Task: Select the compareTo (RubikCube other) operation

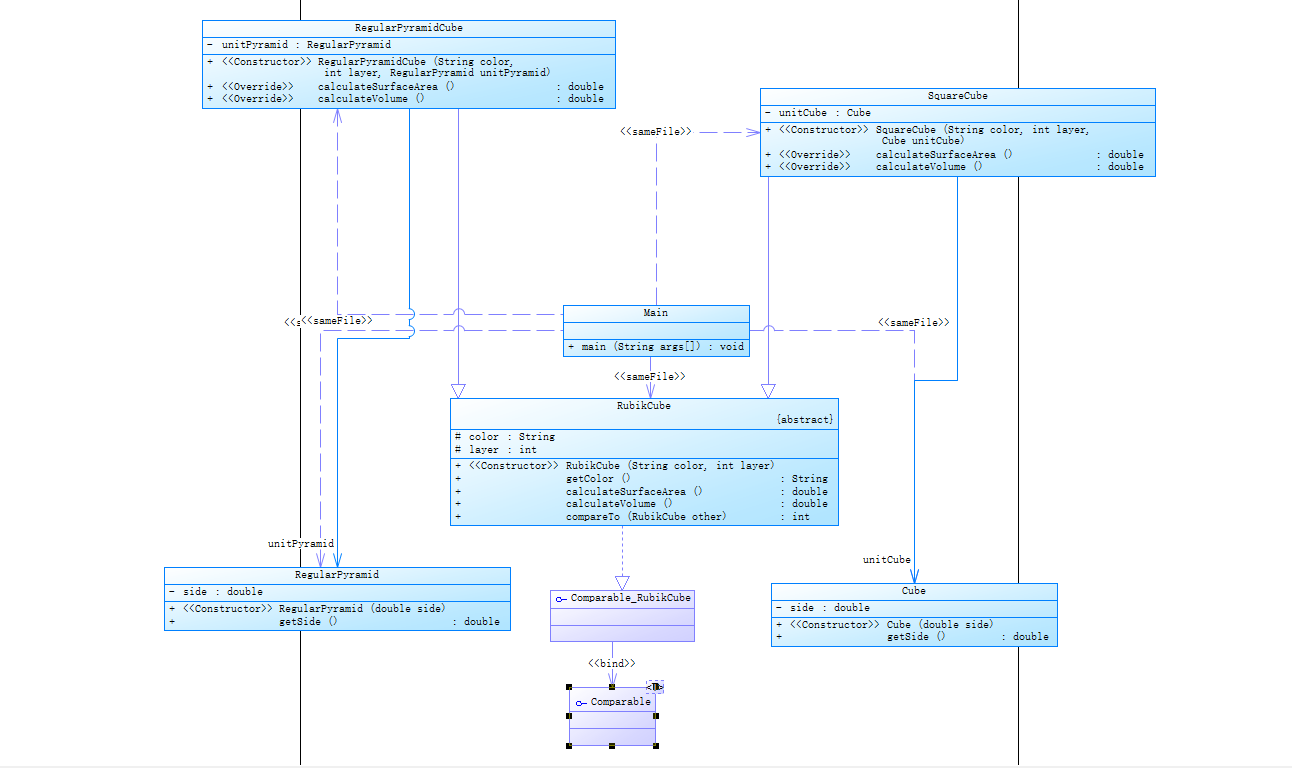Action: (x=641, y=517)
